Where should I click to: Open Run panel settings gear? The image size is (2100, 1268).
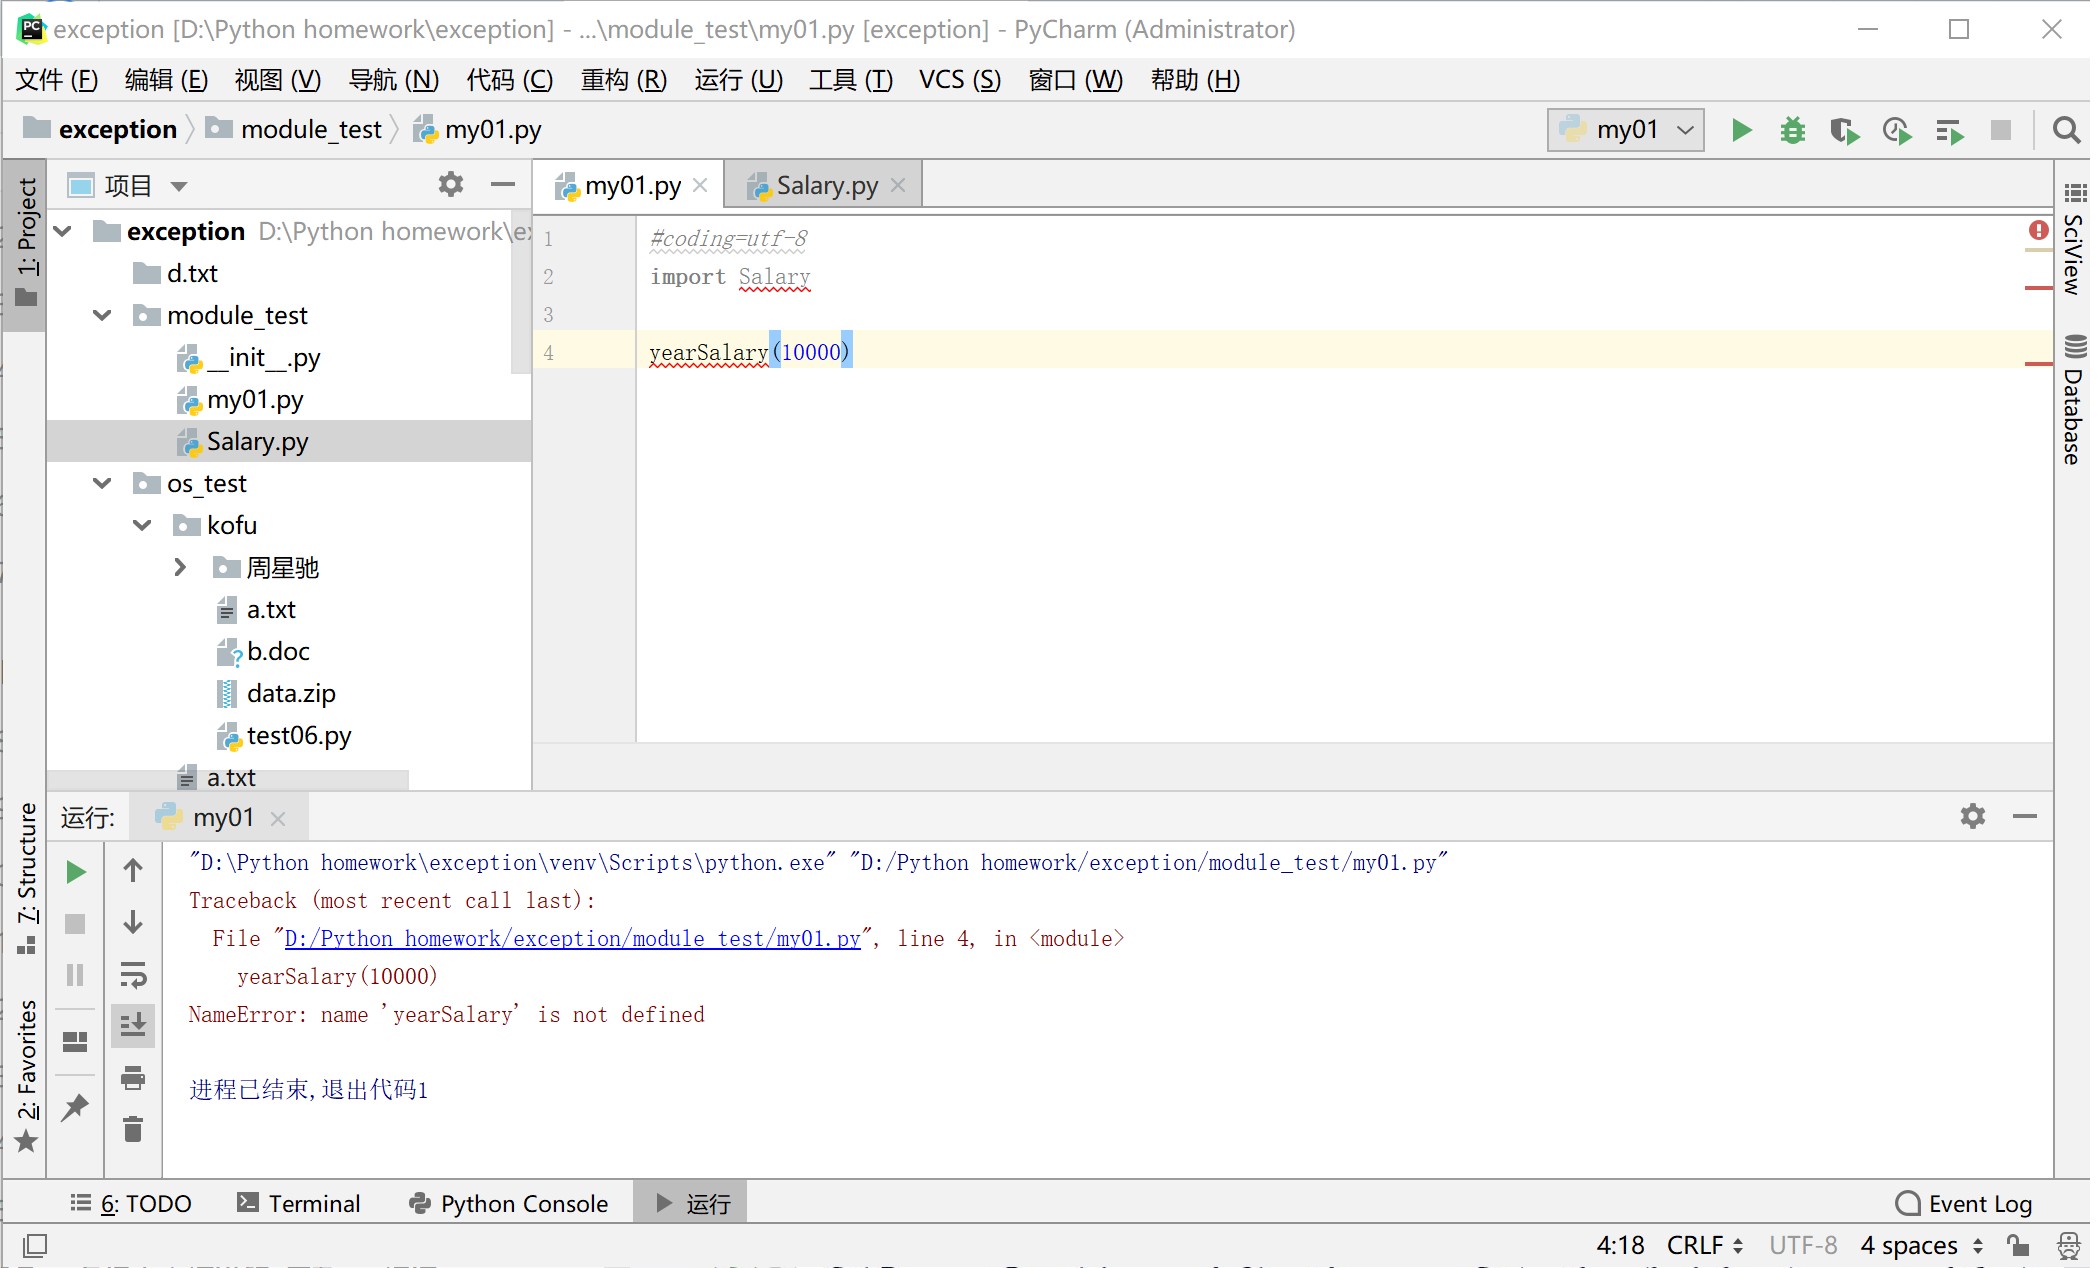tap(1972, 816)
